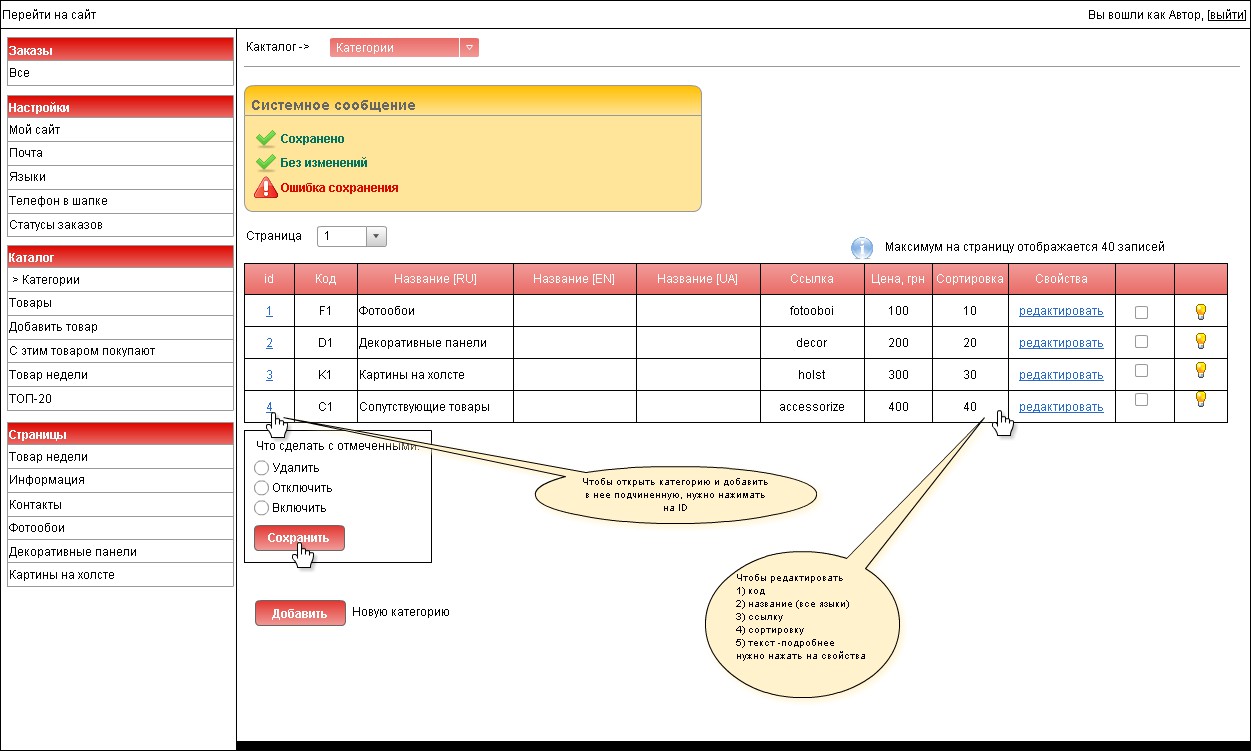The image size is (1251, 751).
Task: Open Языки settings in the sidebar
Action: pyautogui.click(x=120, y=177)
